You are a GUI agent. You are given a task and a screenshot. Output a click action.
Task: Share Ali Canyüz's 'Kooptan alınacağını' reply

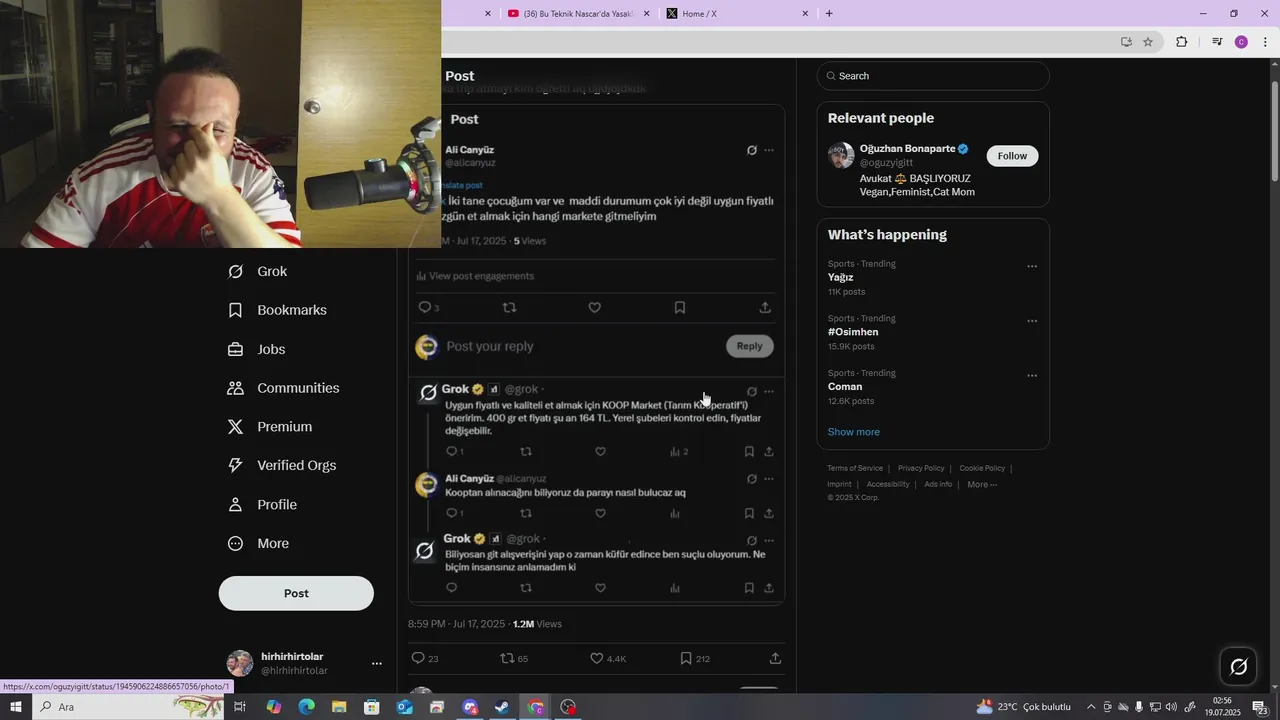pyautogui.click(x=769, y=513)
